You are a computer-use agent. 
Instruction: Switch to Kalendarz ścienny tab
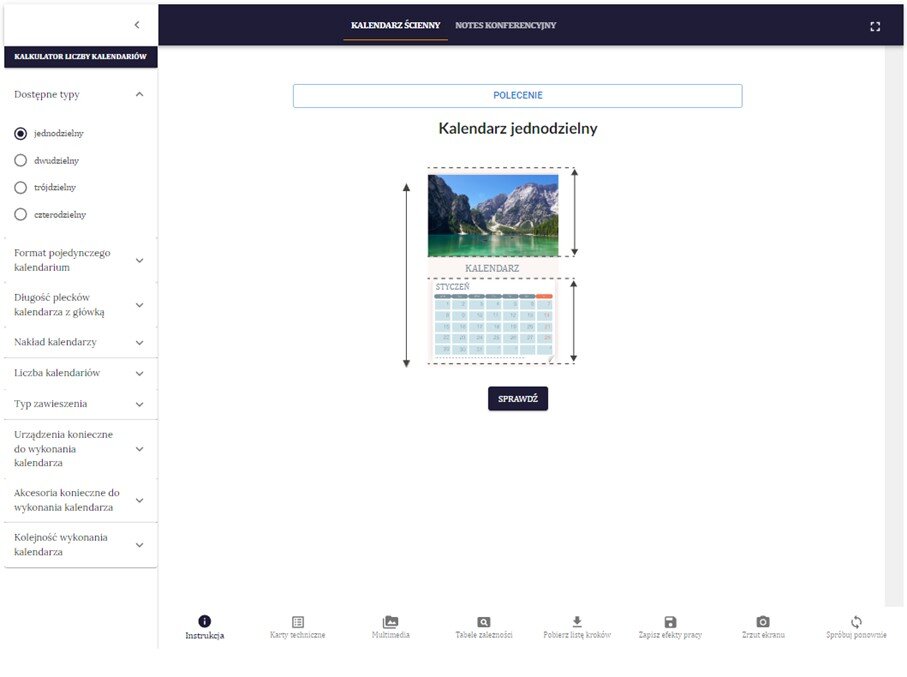coord(396,25)
